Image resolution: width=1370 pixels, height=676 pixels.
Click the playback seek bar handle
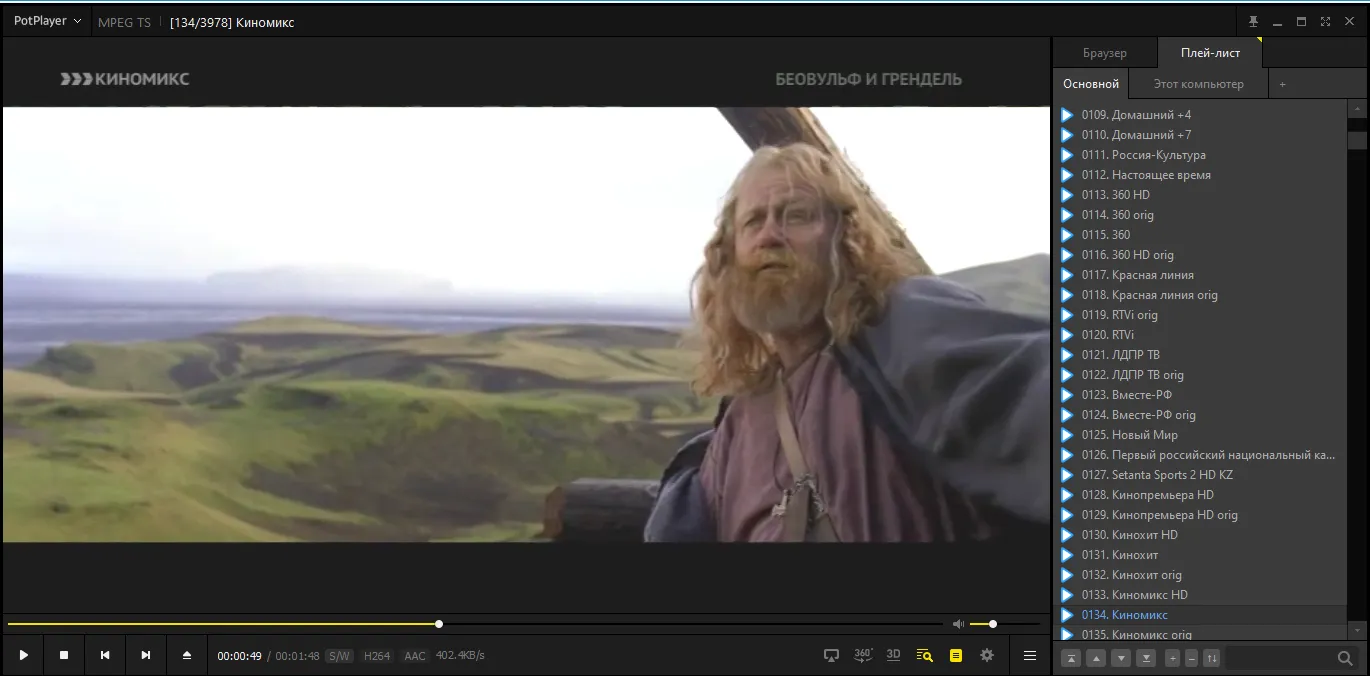coord(439,624)
